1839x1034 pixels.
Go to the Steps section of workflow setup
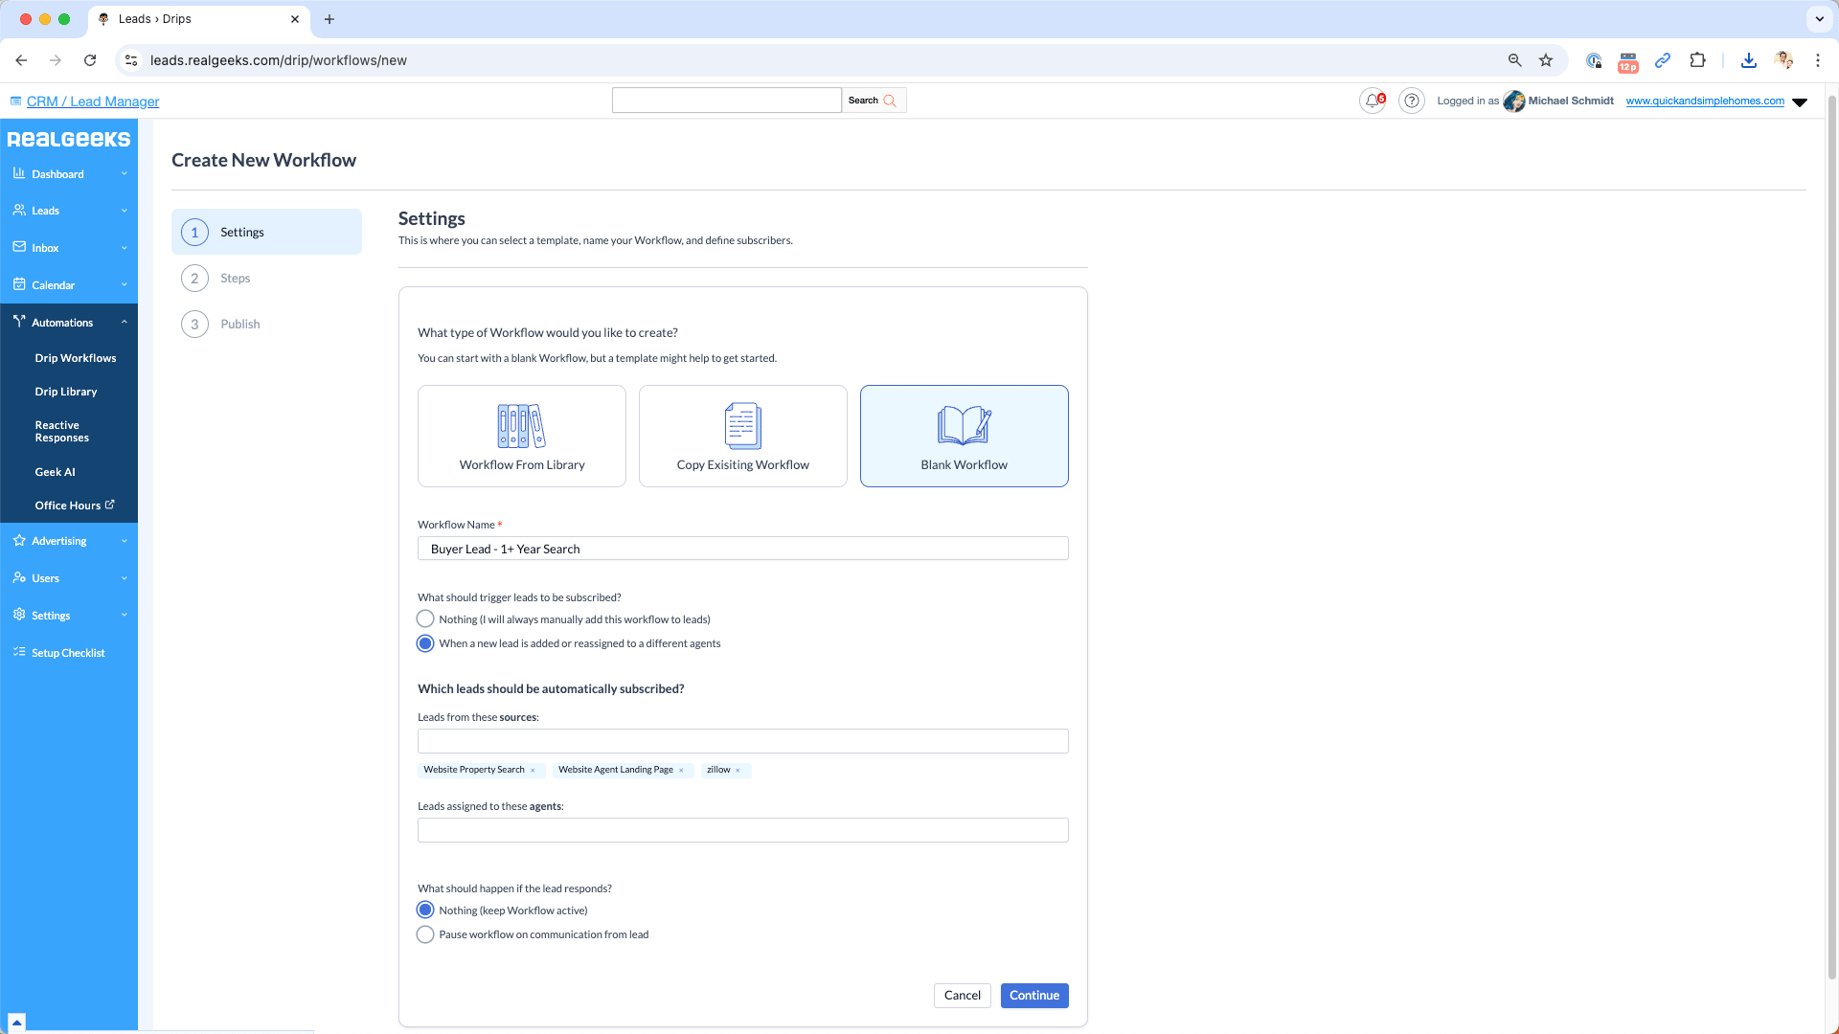tap(235, 277)
